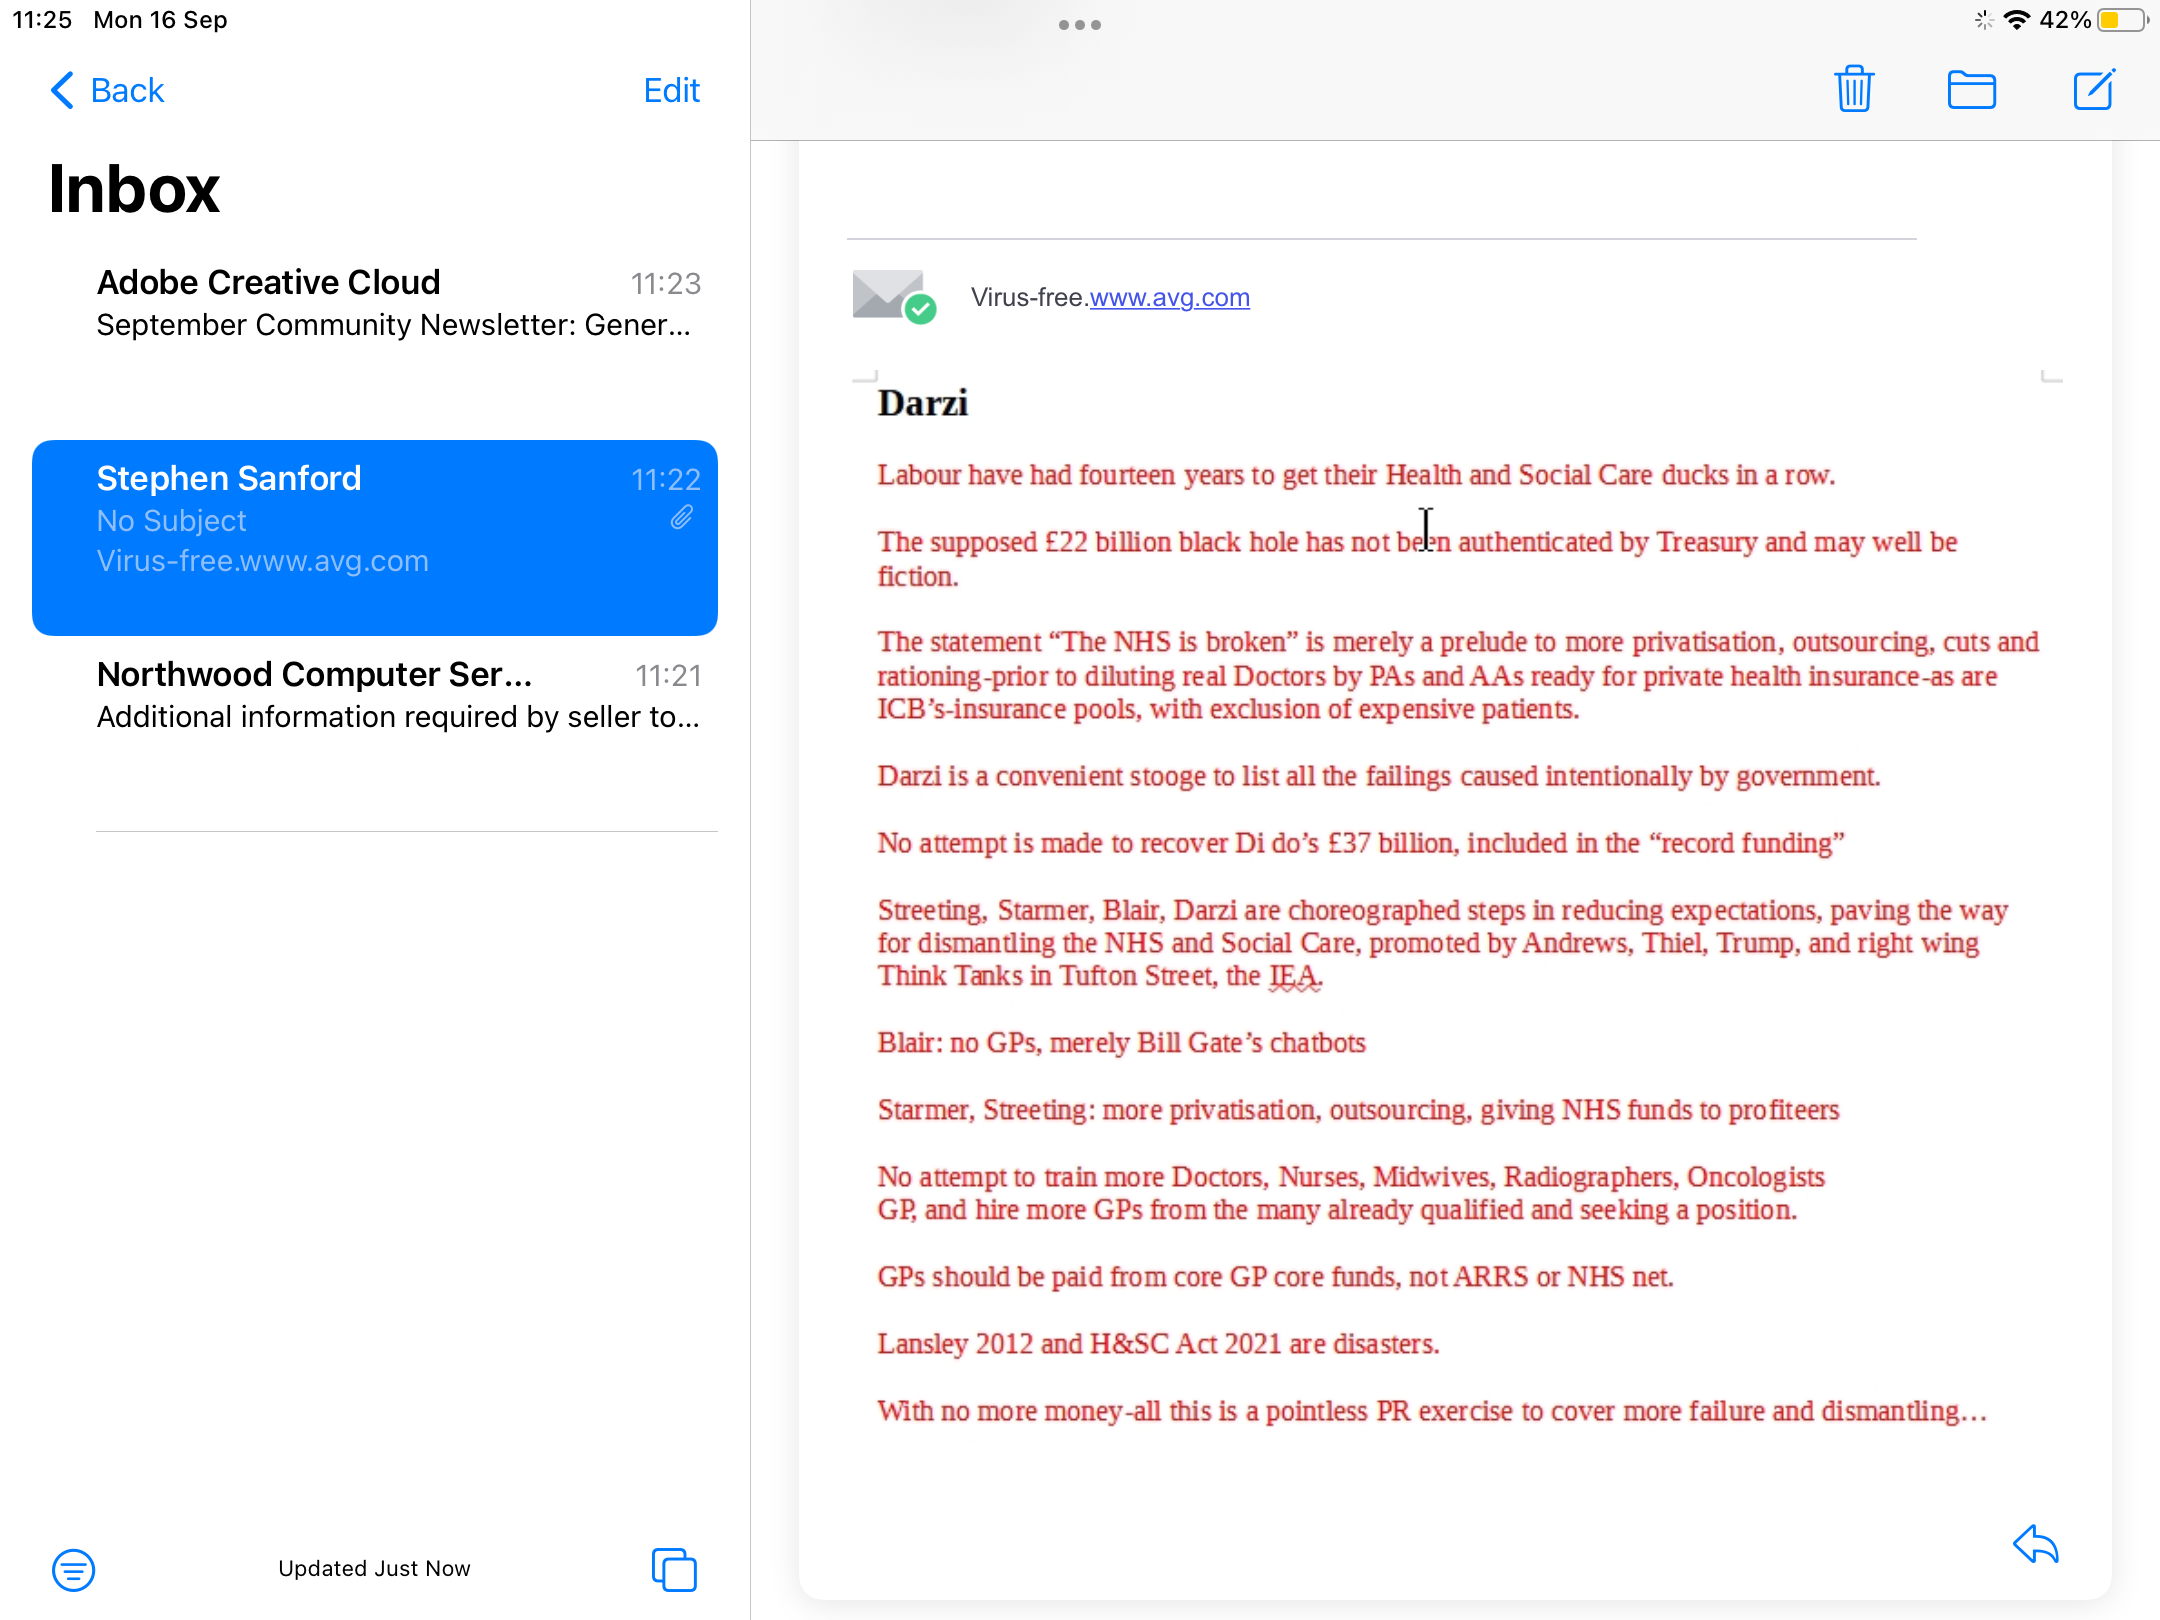Click the multiple windows icon

point(674,1569)
